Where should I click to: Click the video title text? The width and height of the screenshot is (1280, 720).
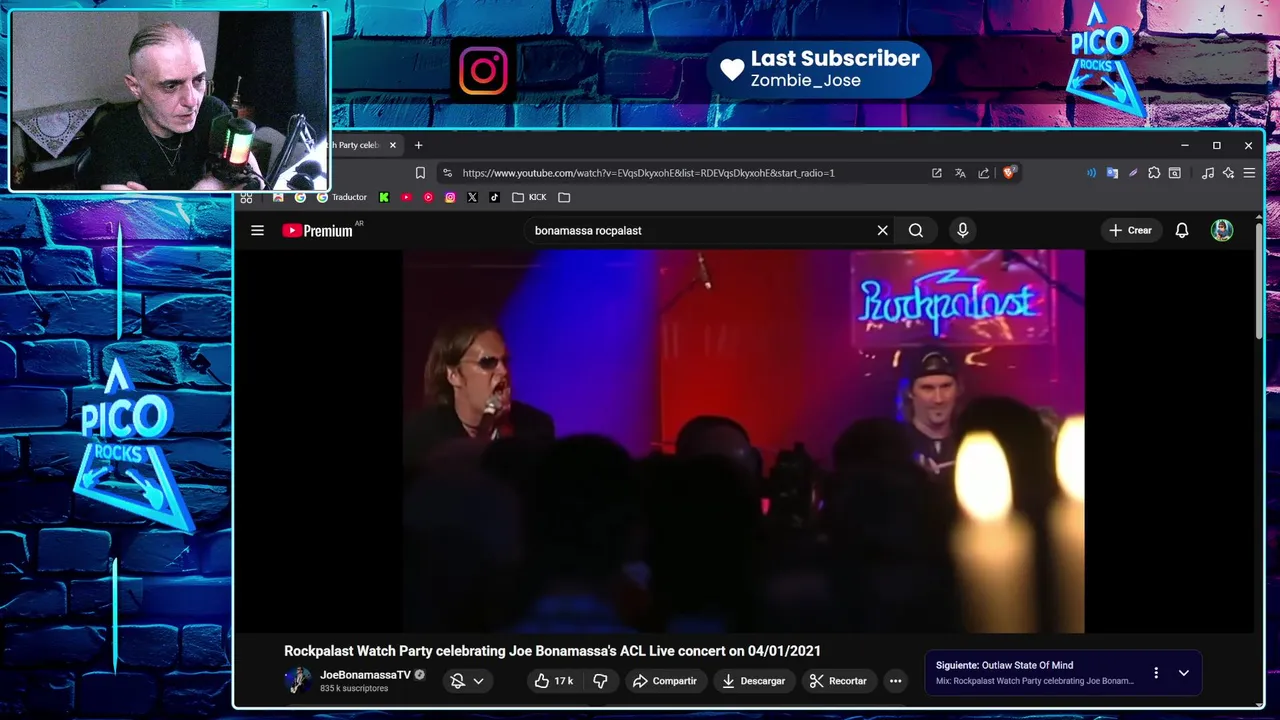[x=552, y=651]
